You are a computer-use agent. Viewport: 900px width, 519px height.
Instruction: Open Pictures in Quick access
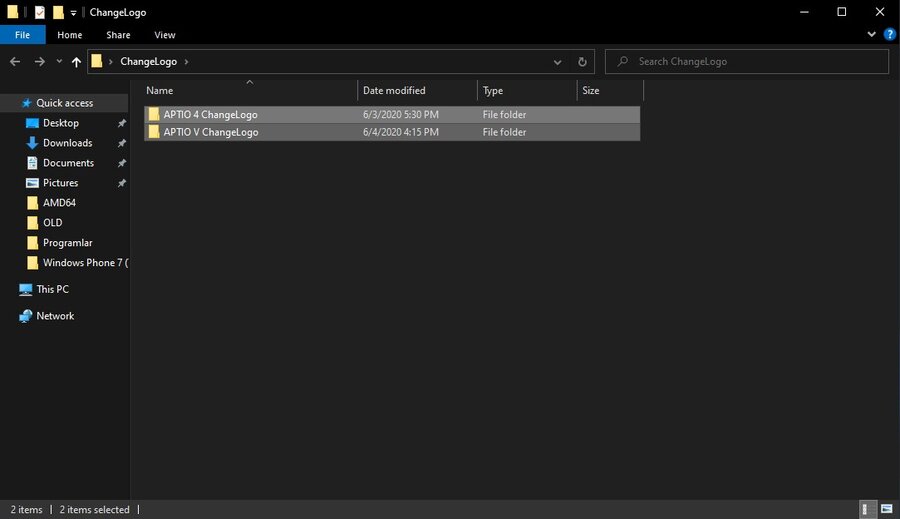coord(60,183)
